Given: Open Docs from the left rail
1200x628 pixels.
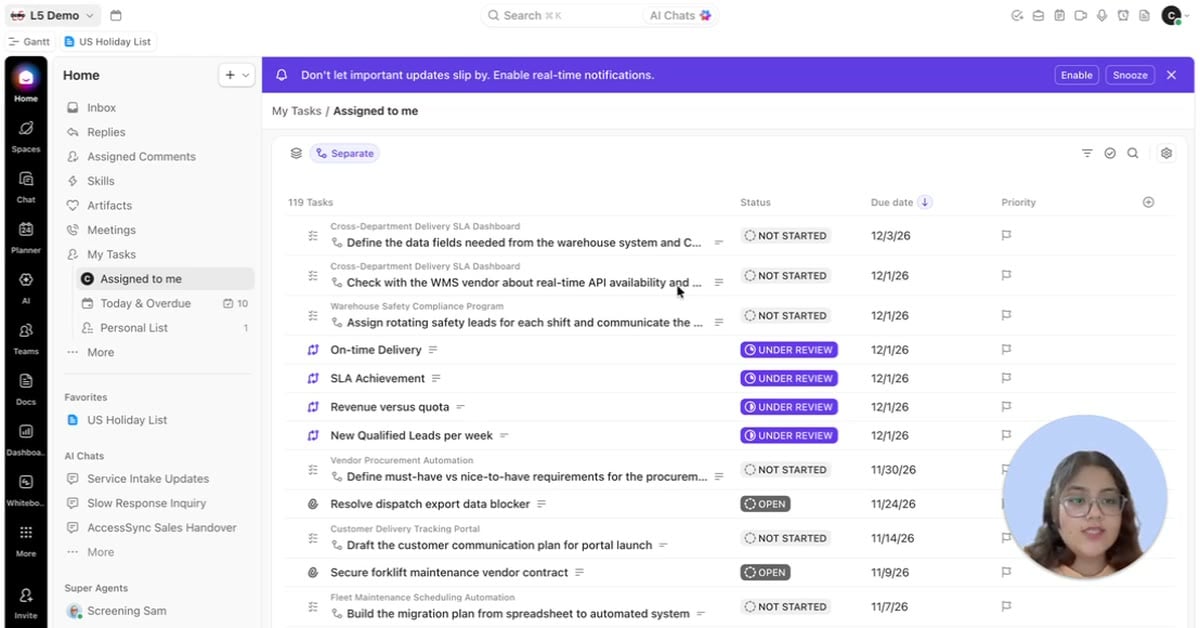Looking at the screenshot, I should [26, 388].
